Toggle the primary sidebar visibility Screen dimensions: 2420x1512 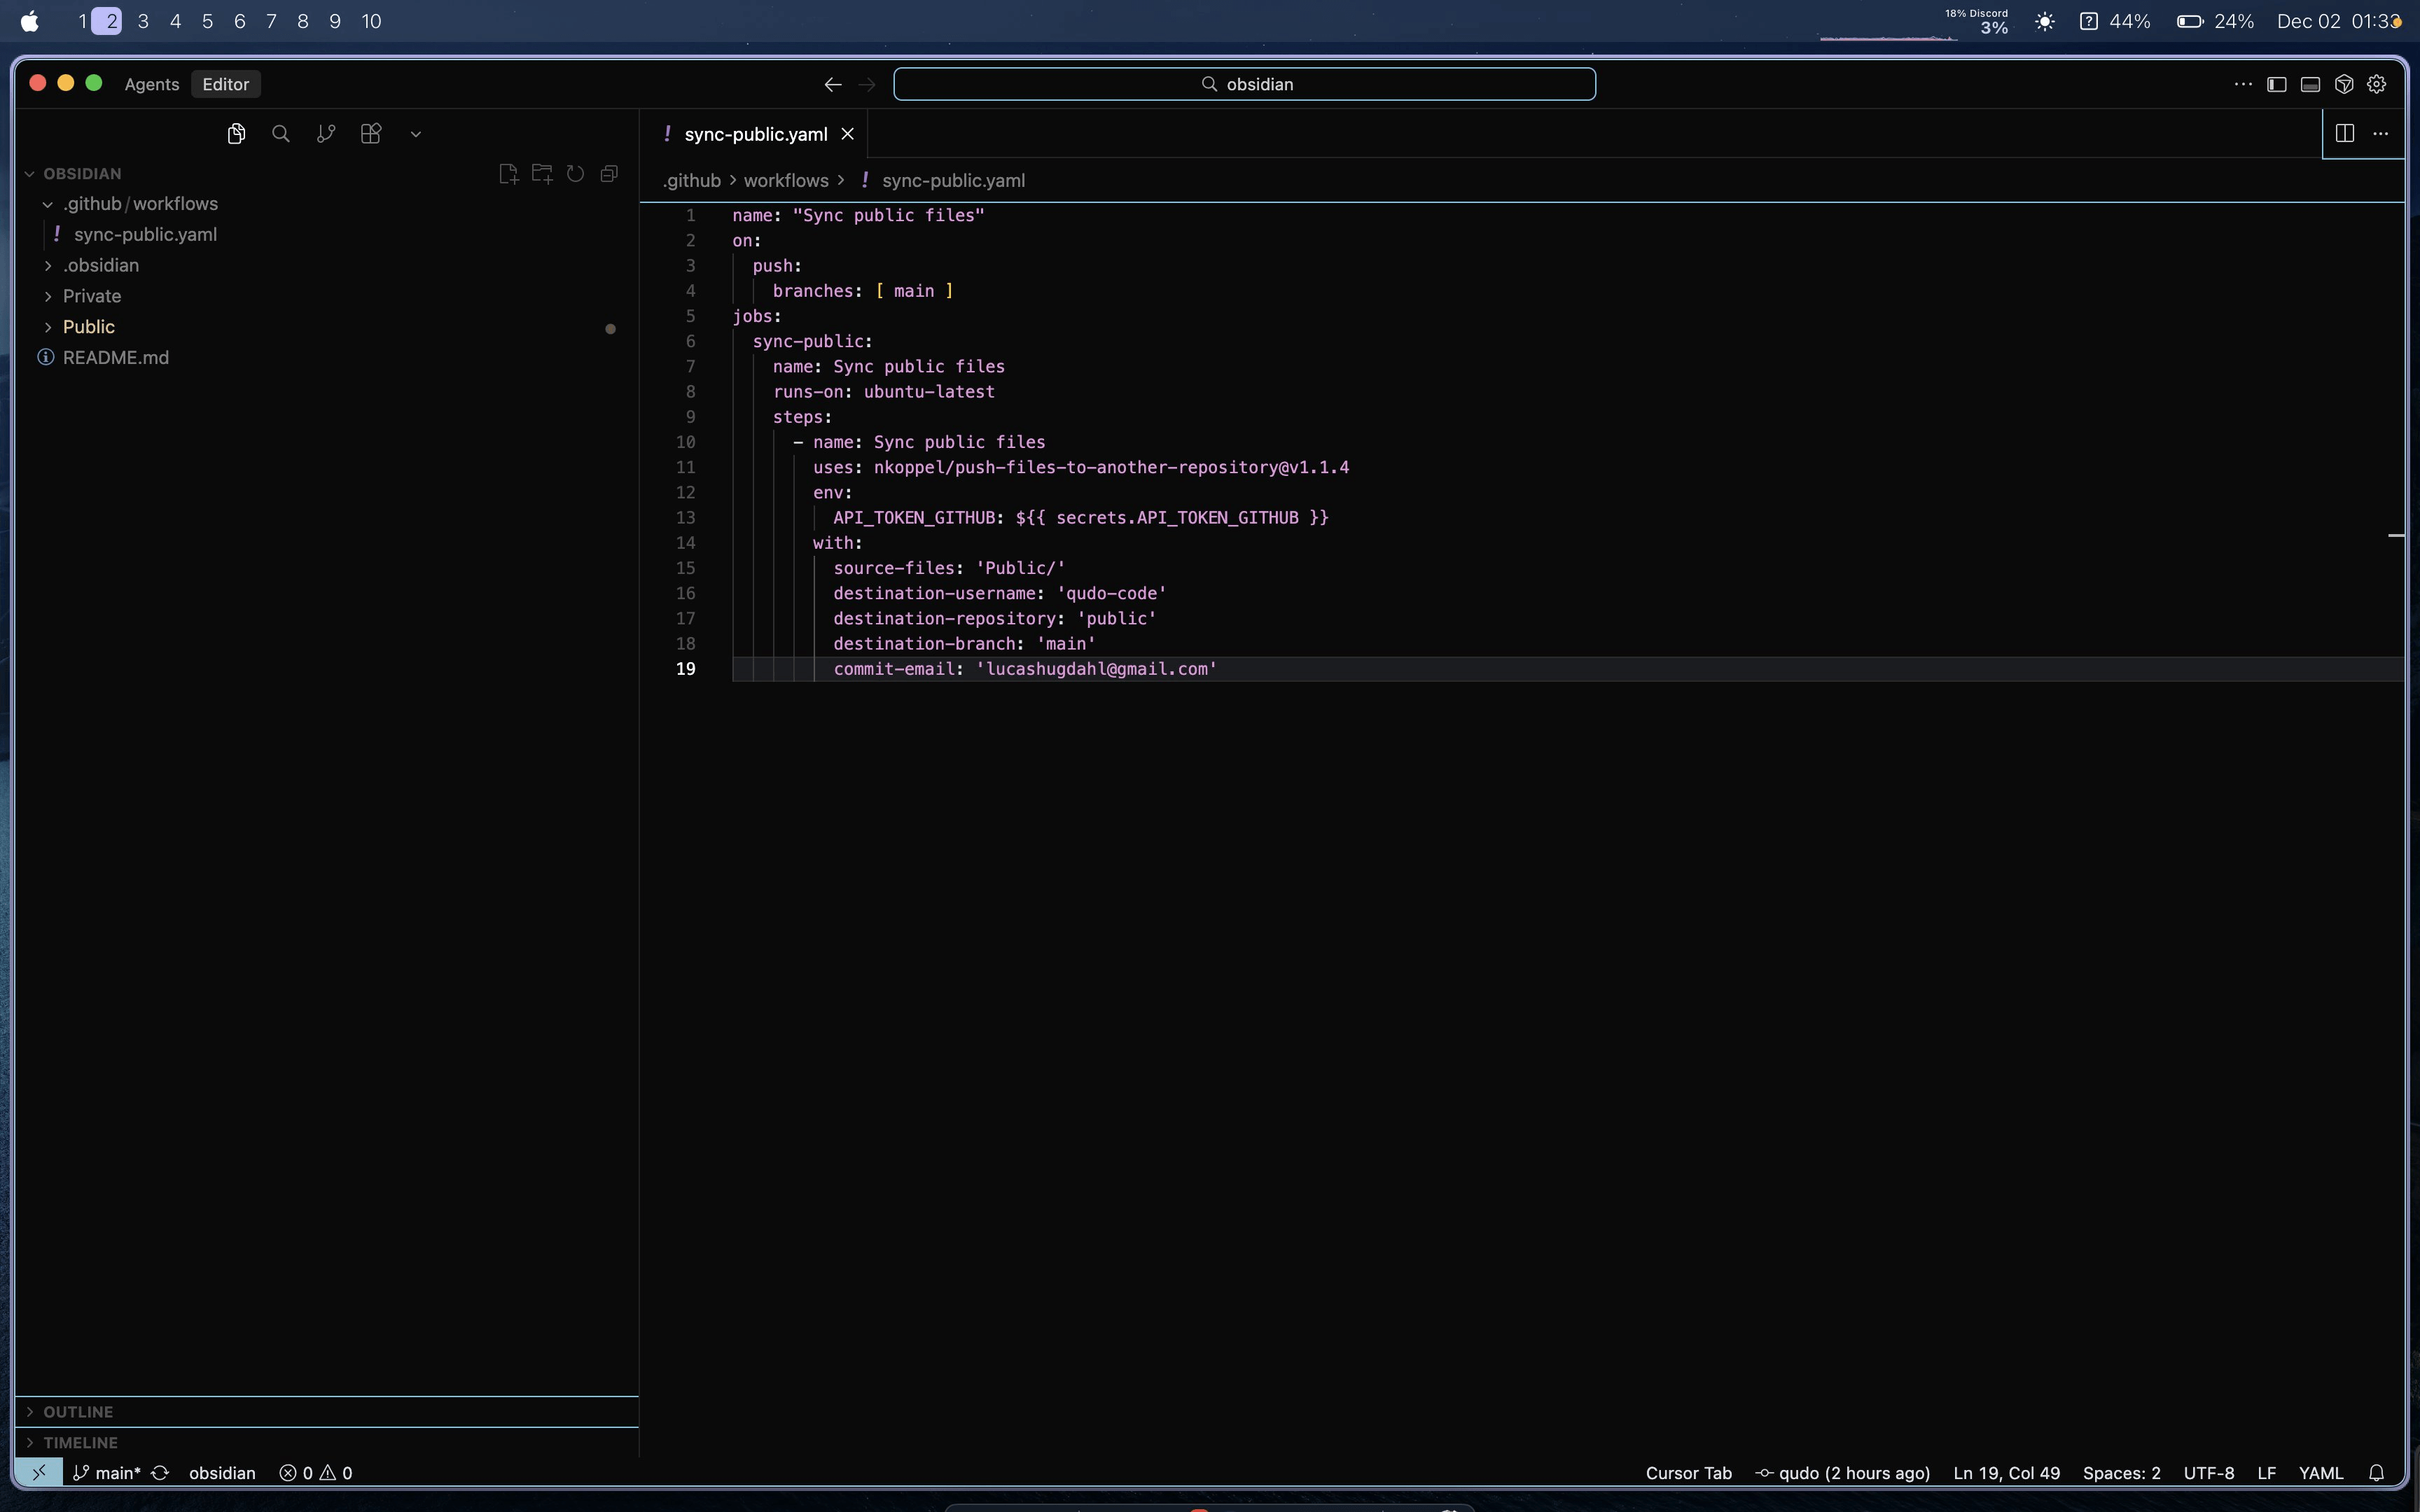click(x=2277, y=84)
